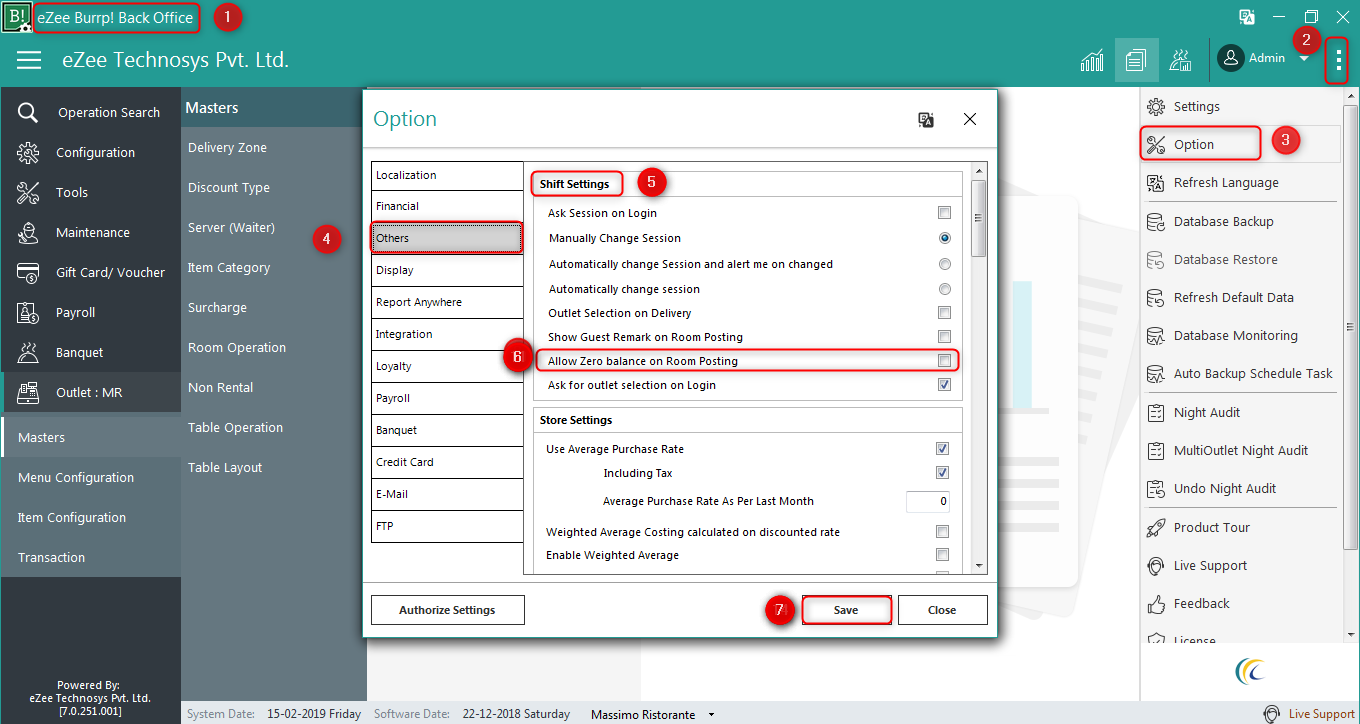Open Live Support in right menu
Viewport: 1360px width, 724px height.
click(x=1240, y=565)
